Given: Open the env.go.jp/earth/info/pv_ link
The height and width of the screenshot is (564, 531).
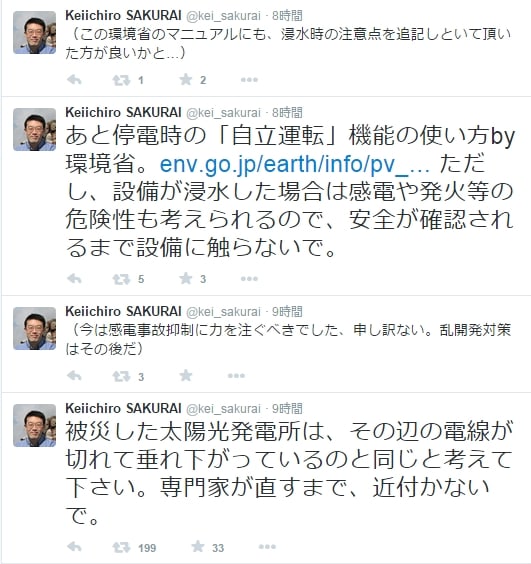Looking at the screenshot, I should click(x=295, y=164).
